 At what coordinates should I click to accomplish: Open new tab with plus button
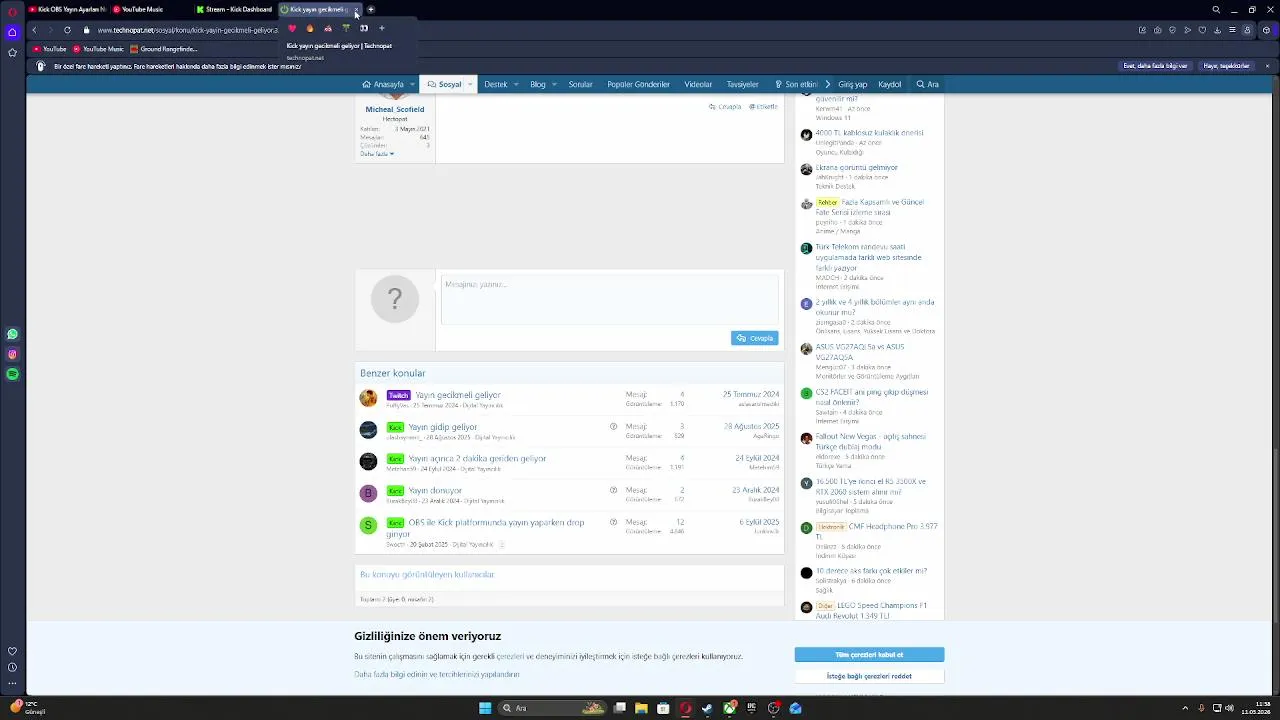pos(371,9)
